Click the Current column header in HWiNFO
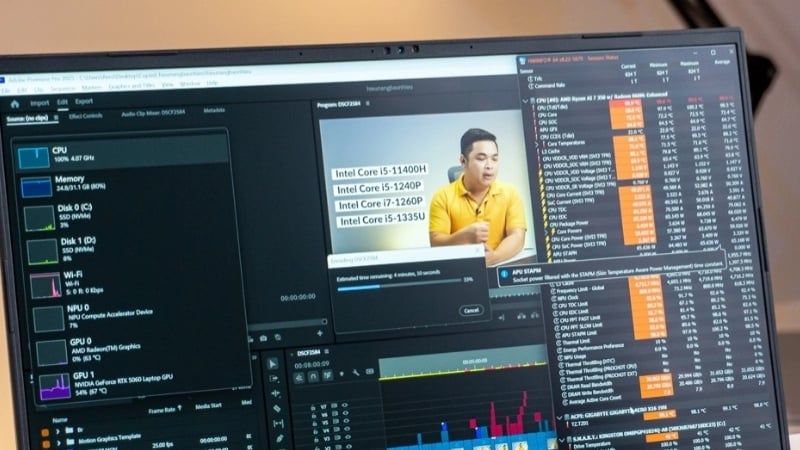Screen dimensions: 800x450 click(x=628, y=66)
